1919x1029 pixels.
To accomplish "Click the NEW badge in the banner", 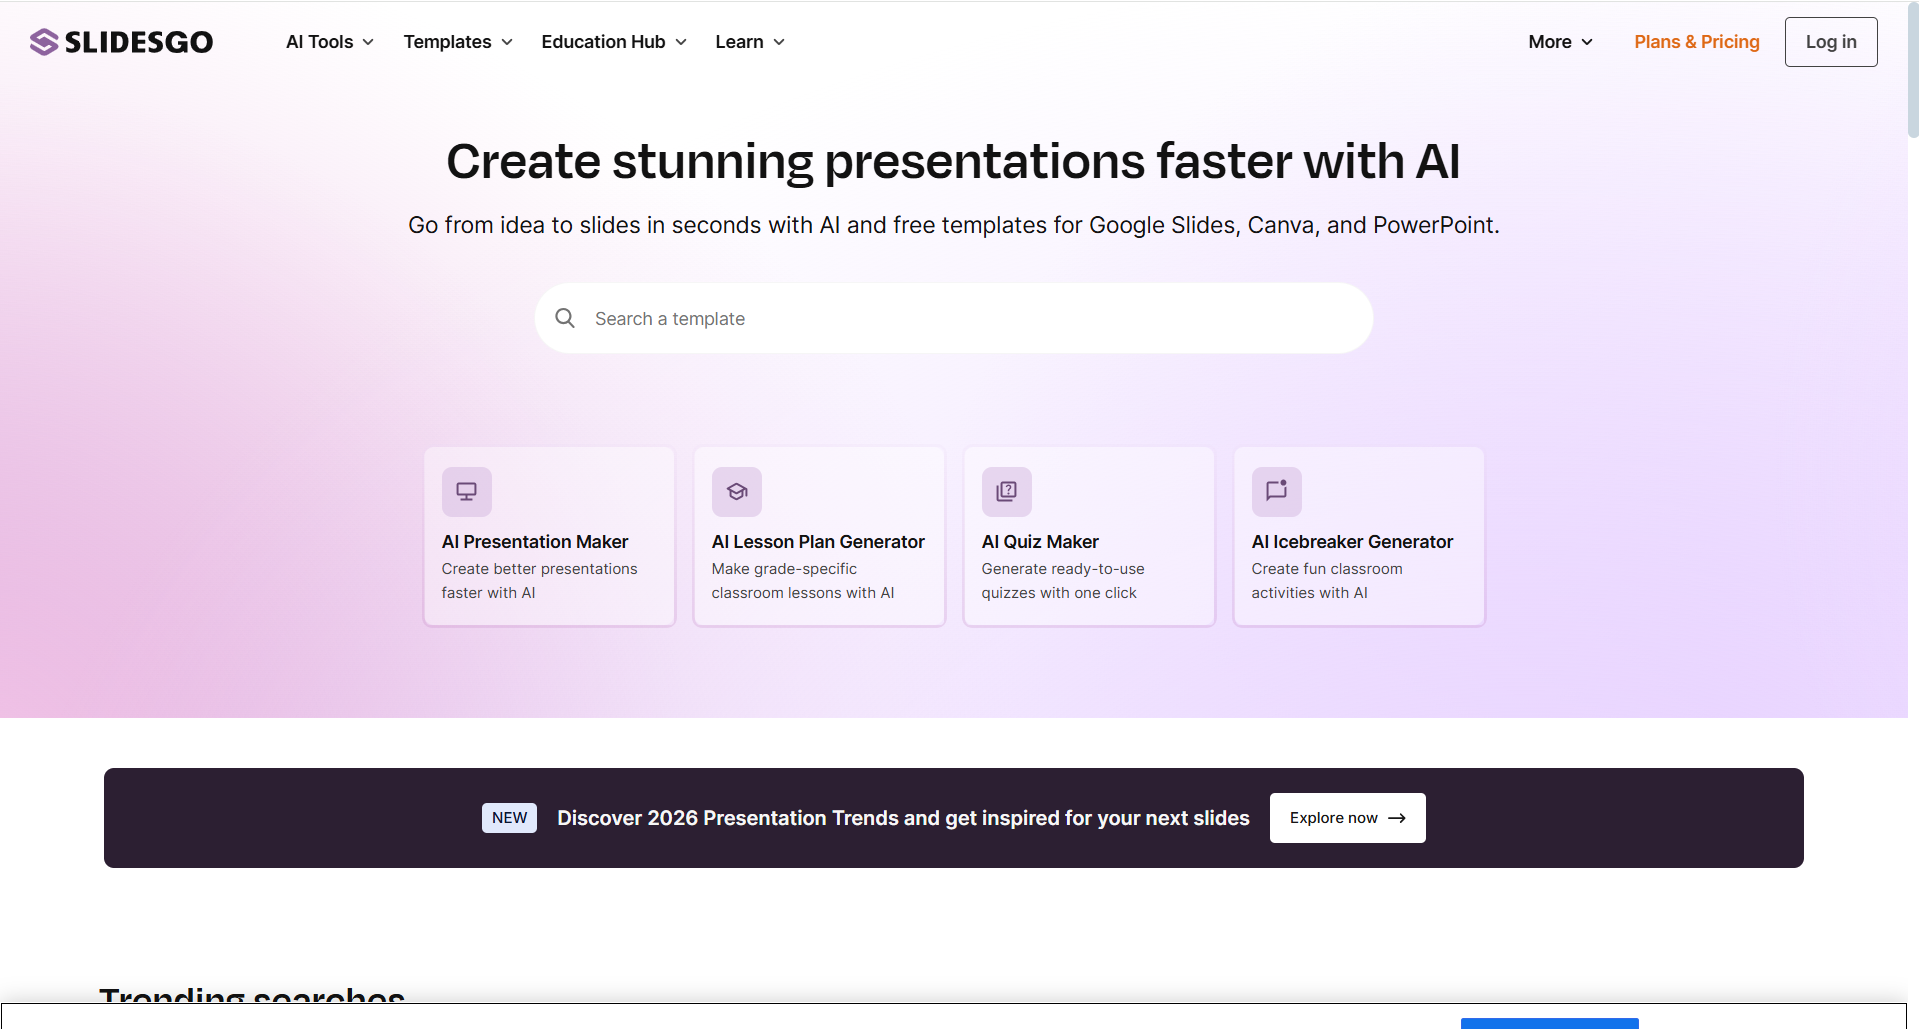I will pos(509,818).
